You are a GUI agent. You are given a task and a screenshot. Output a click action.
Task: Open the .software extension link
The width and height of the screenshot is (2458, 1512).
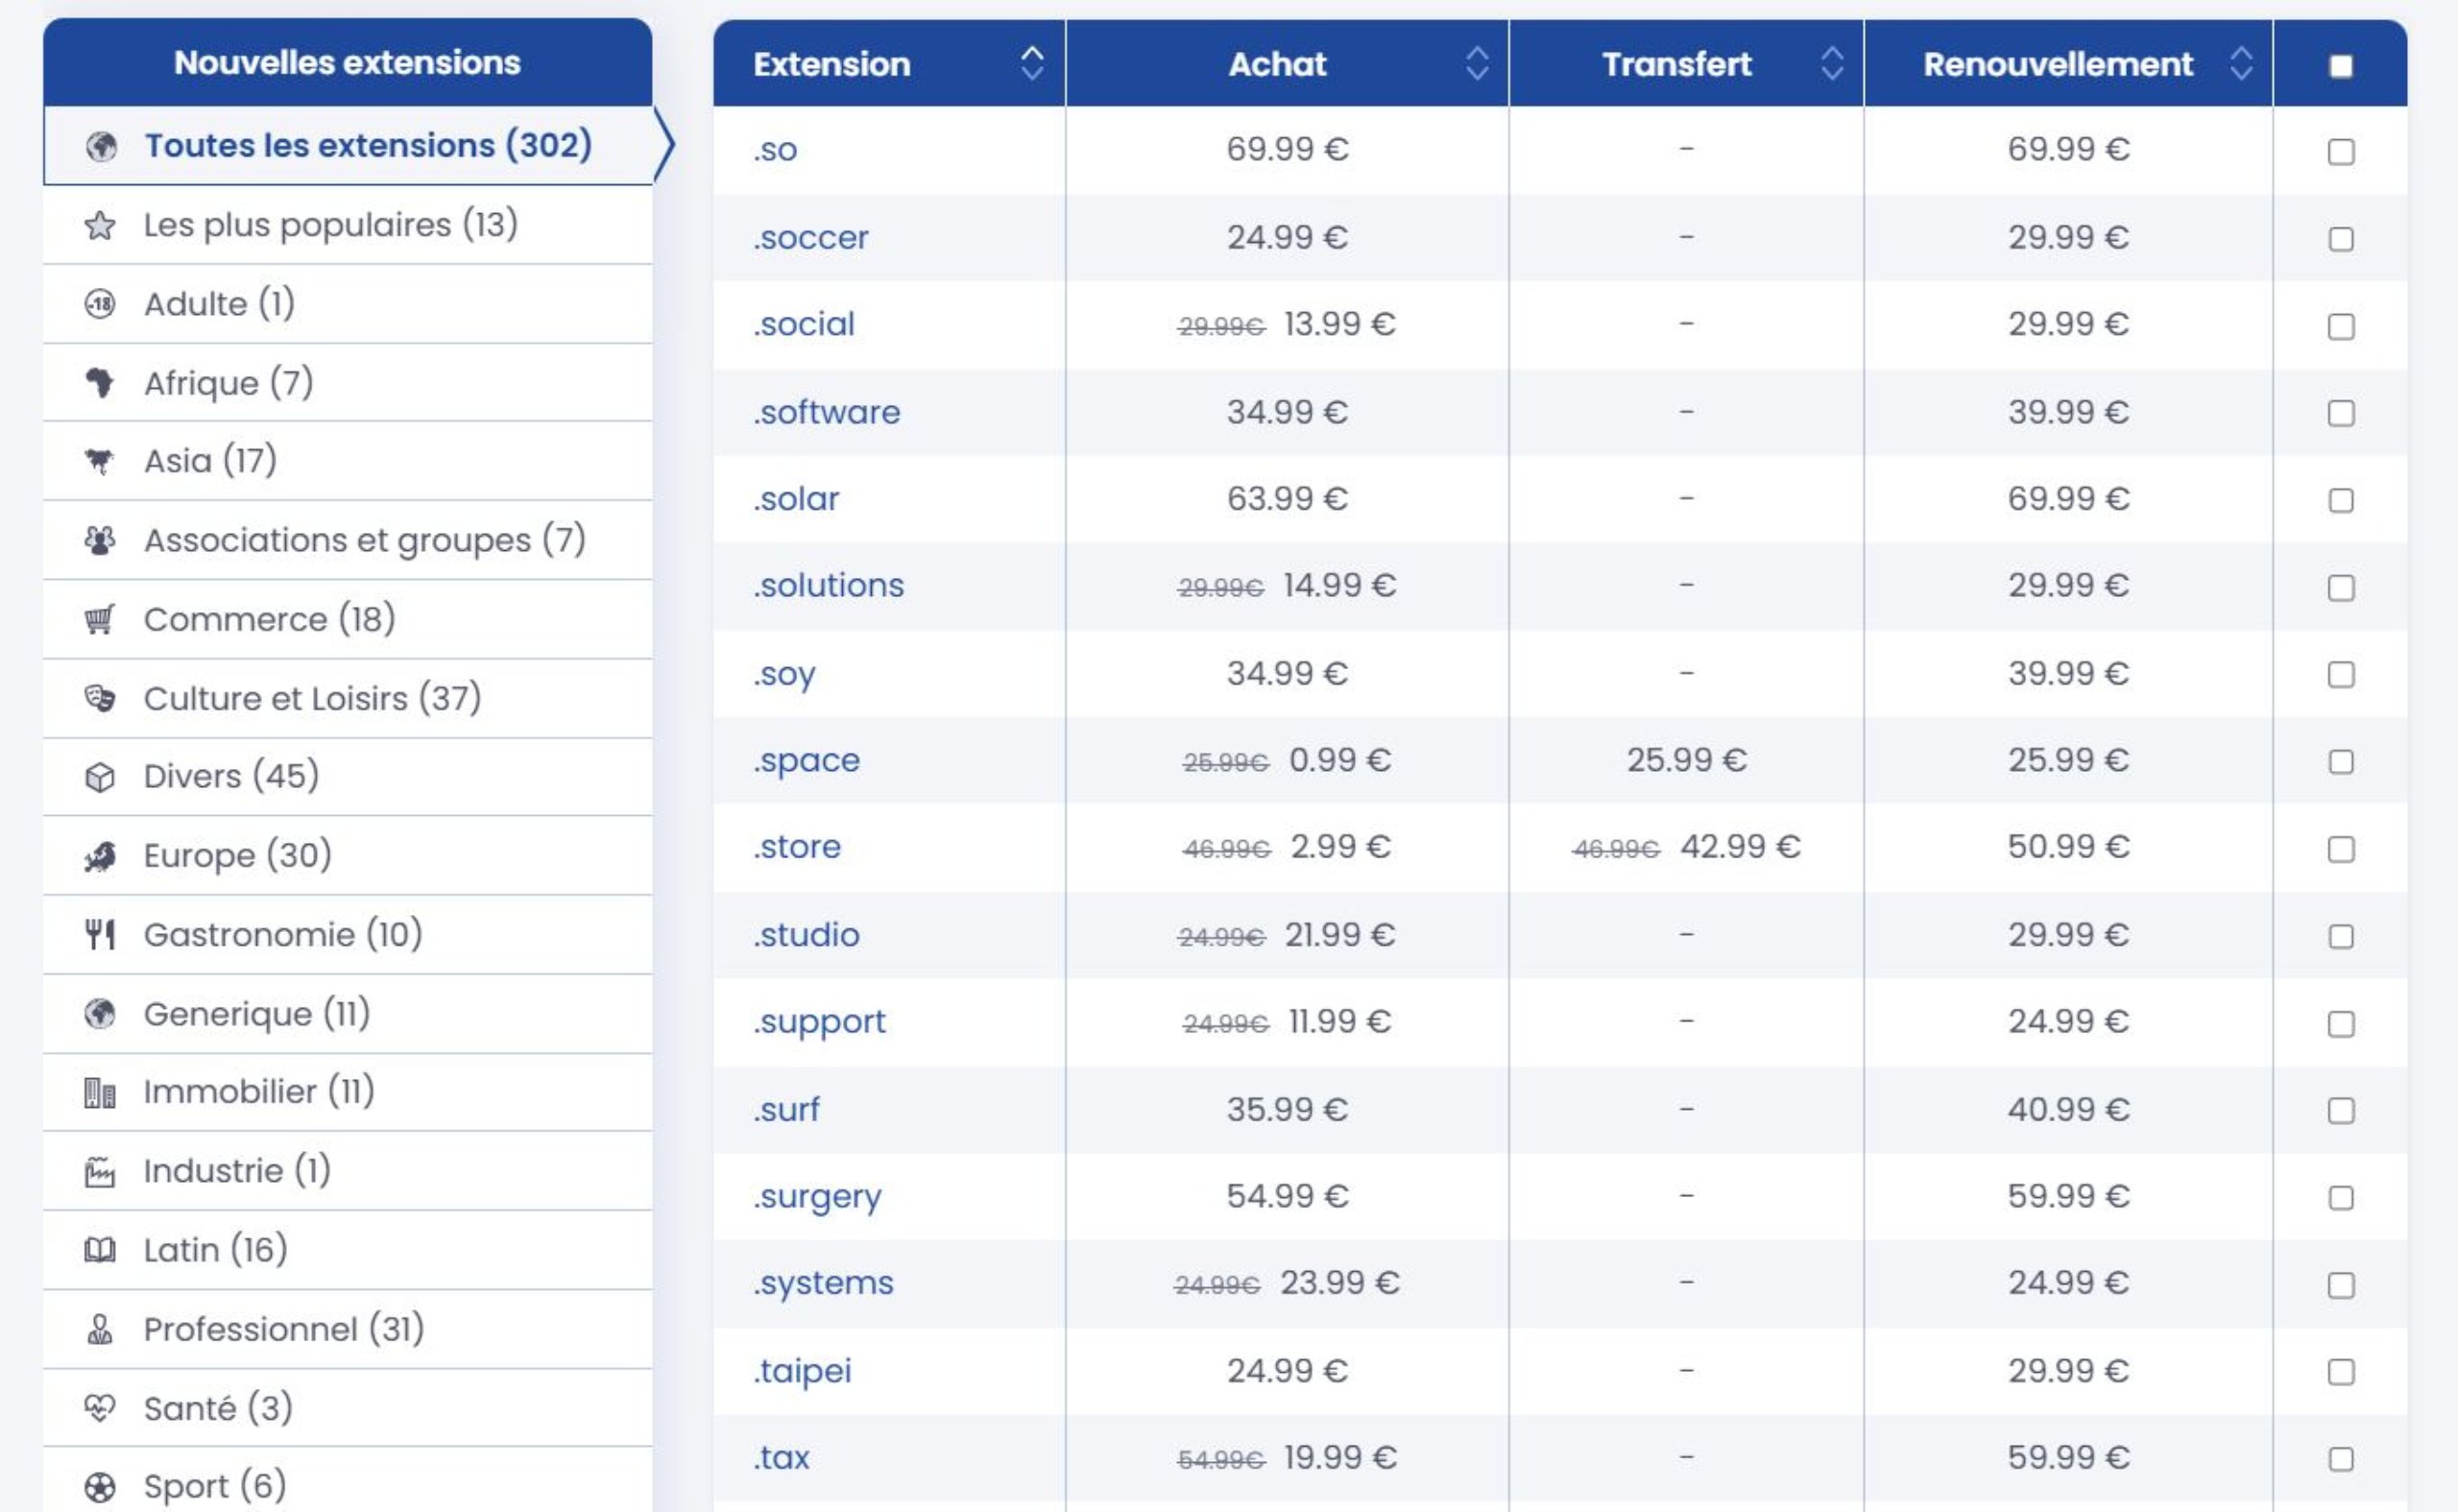(827, 412)
